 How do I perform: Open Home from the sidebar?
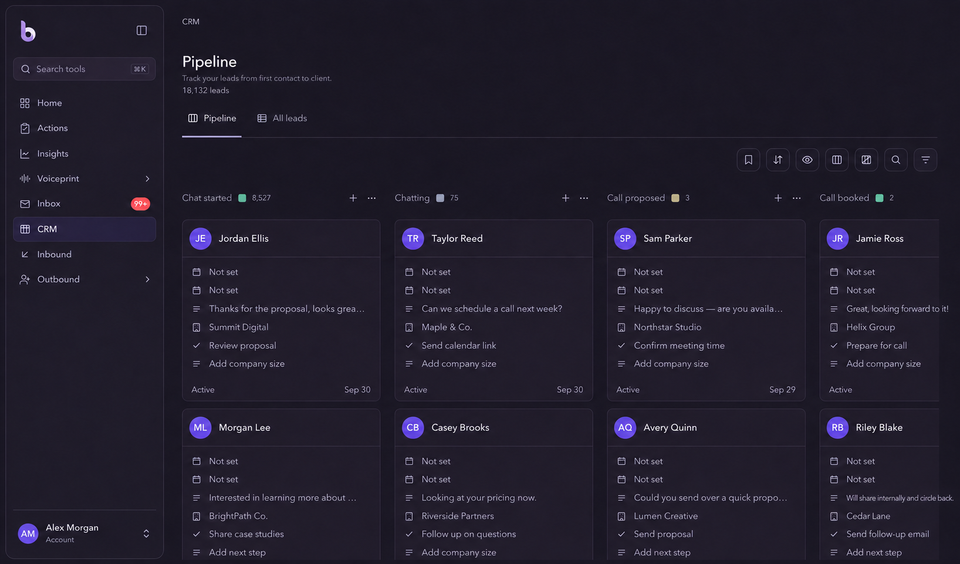coord(84,103)
